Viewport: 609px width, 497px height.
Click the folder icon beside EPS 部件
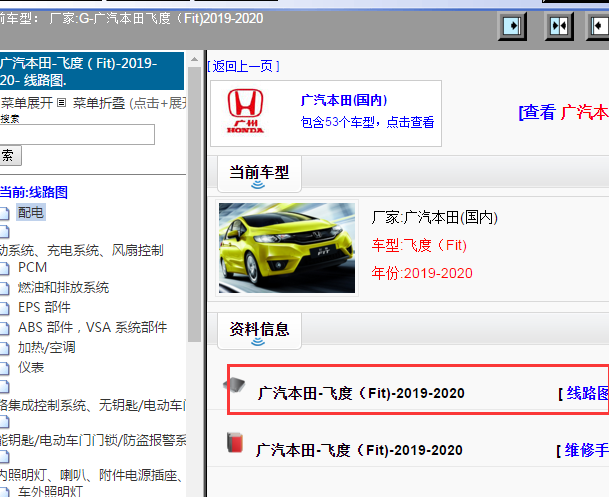pyautogui.click(x=4, y=308)
